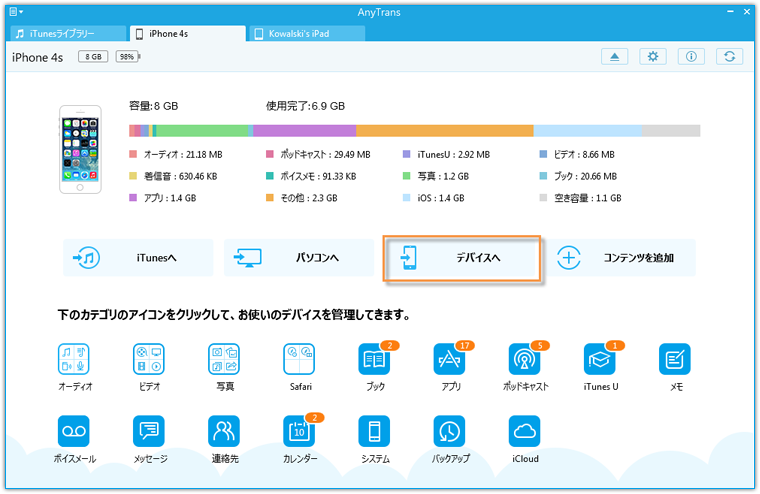Open the 写真 (Photos) category icon
The width and height of the screenshot is (760, 494).
[224, 359]
